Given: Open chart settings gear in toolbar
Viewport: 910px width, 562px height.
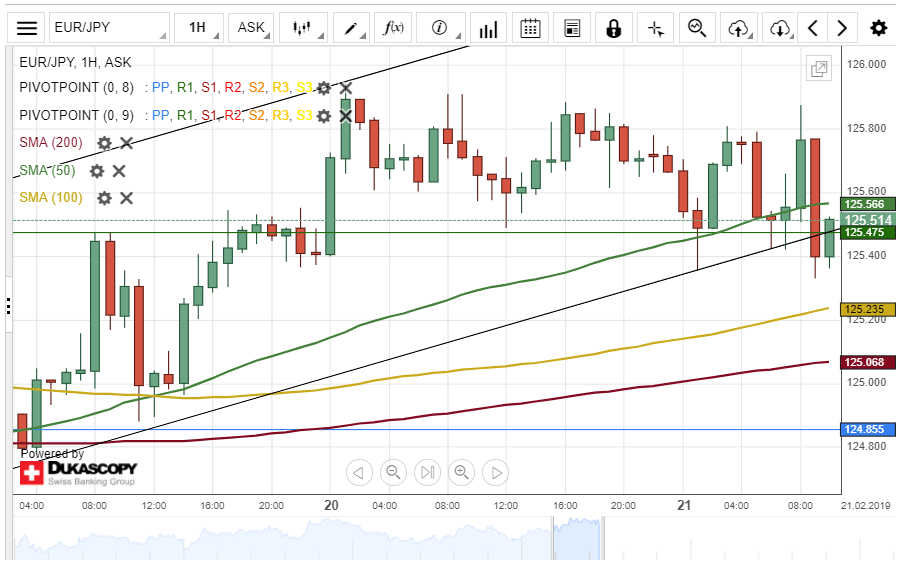Looking at the screenshot, I should point(878,28).
